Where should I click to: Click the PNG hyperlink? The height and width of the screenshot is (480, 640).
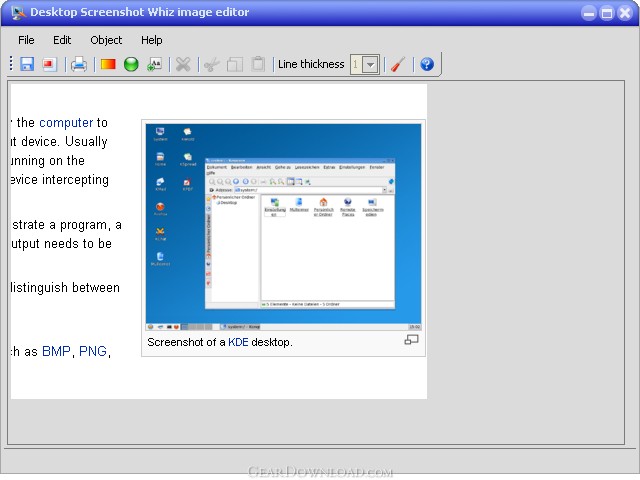(x=93, y=351)
